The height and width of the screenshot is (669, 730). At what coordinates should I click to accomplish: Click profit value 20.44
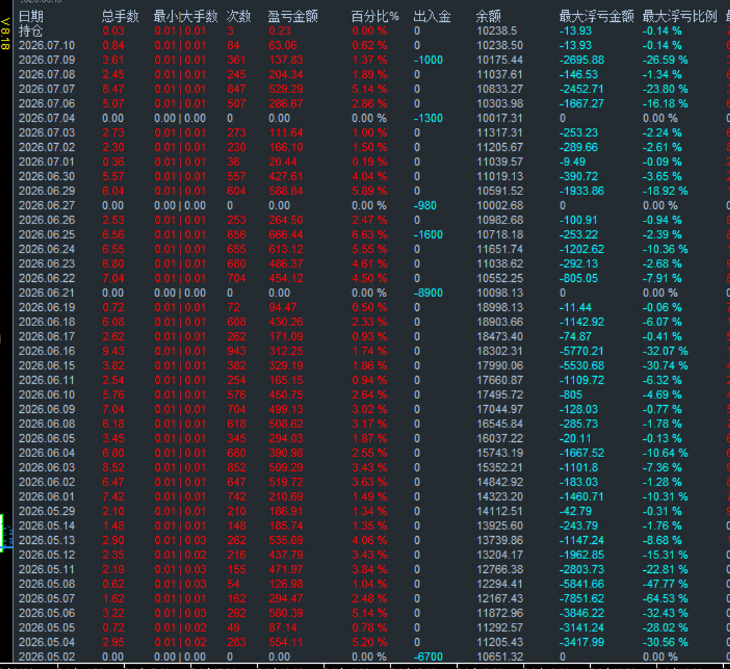(x=283, y=162)
